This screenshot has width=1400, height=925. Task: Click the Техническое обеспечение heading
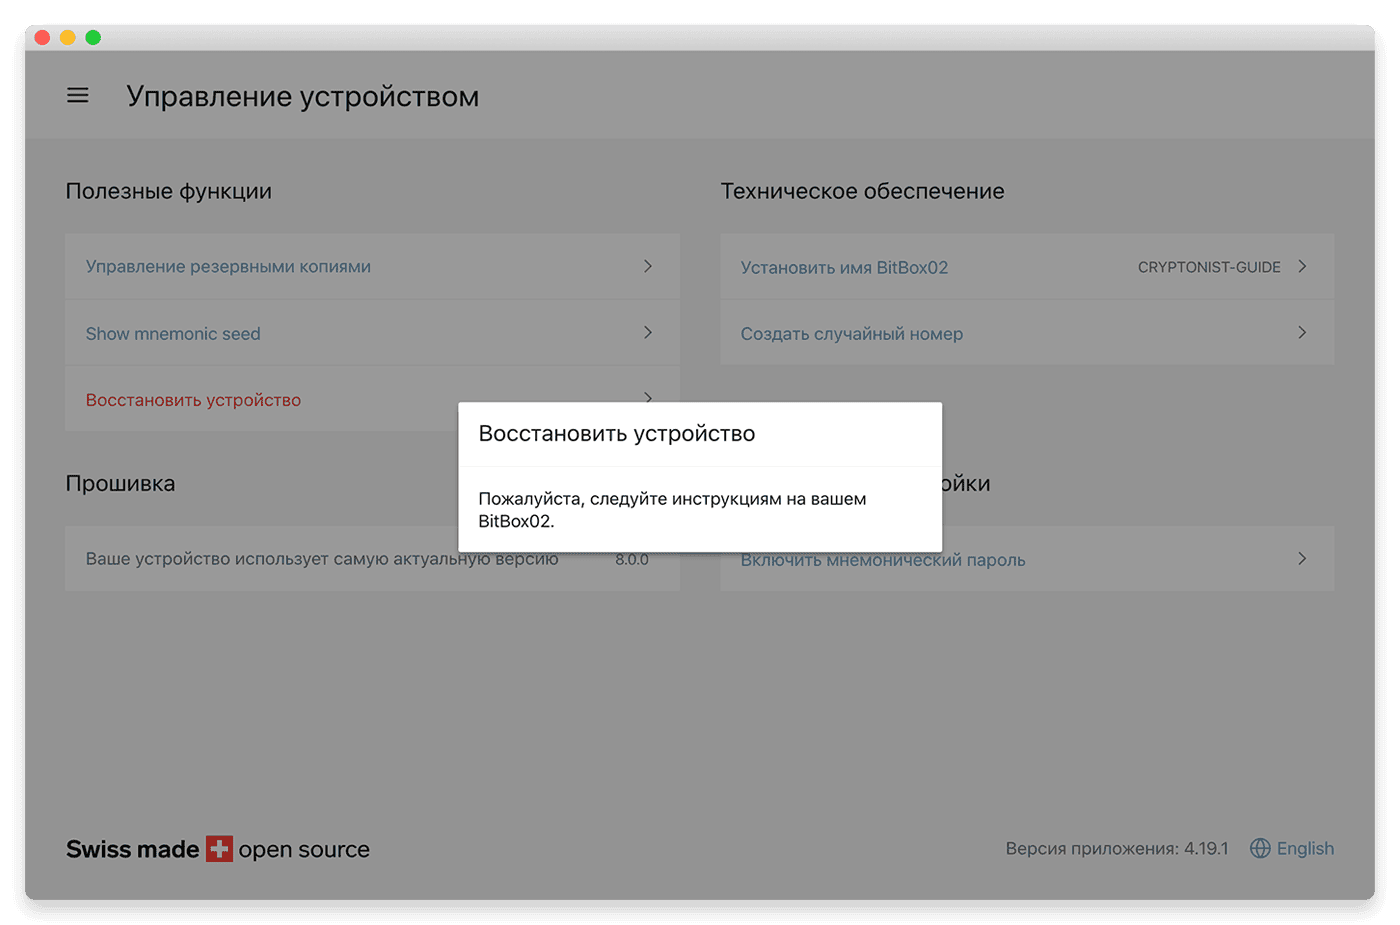(863, 191)
